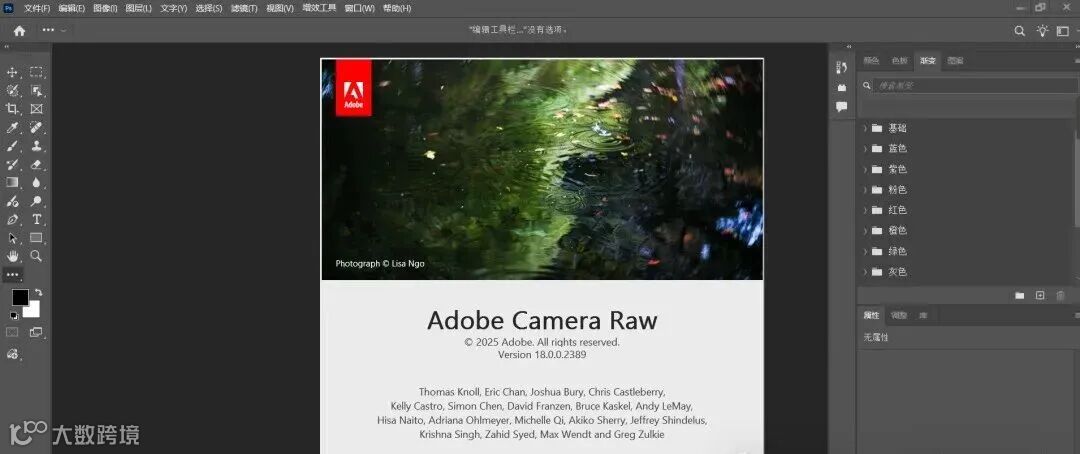This screenshot has width=1080, height=454.
Task: Select the Horizontal Type tool
Action: [37, 220]
